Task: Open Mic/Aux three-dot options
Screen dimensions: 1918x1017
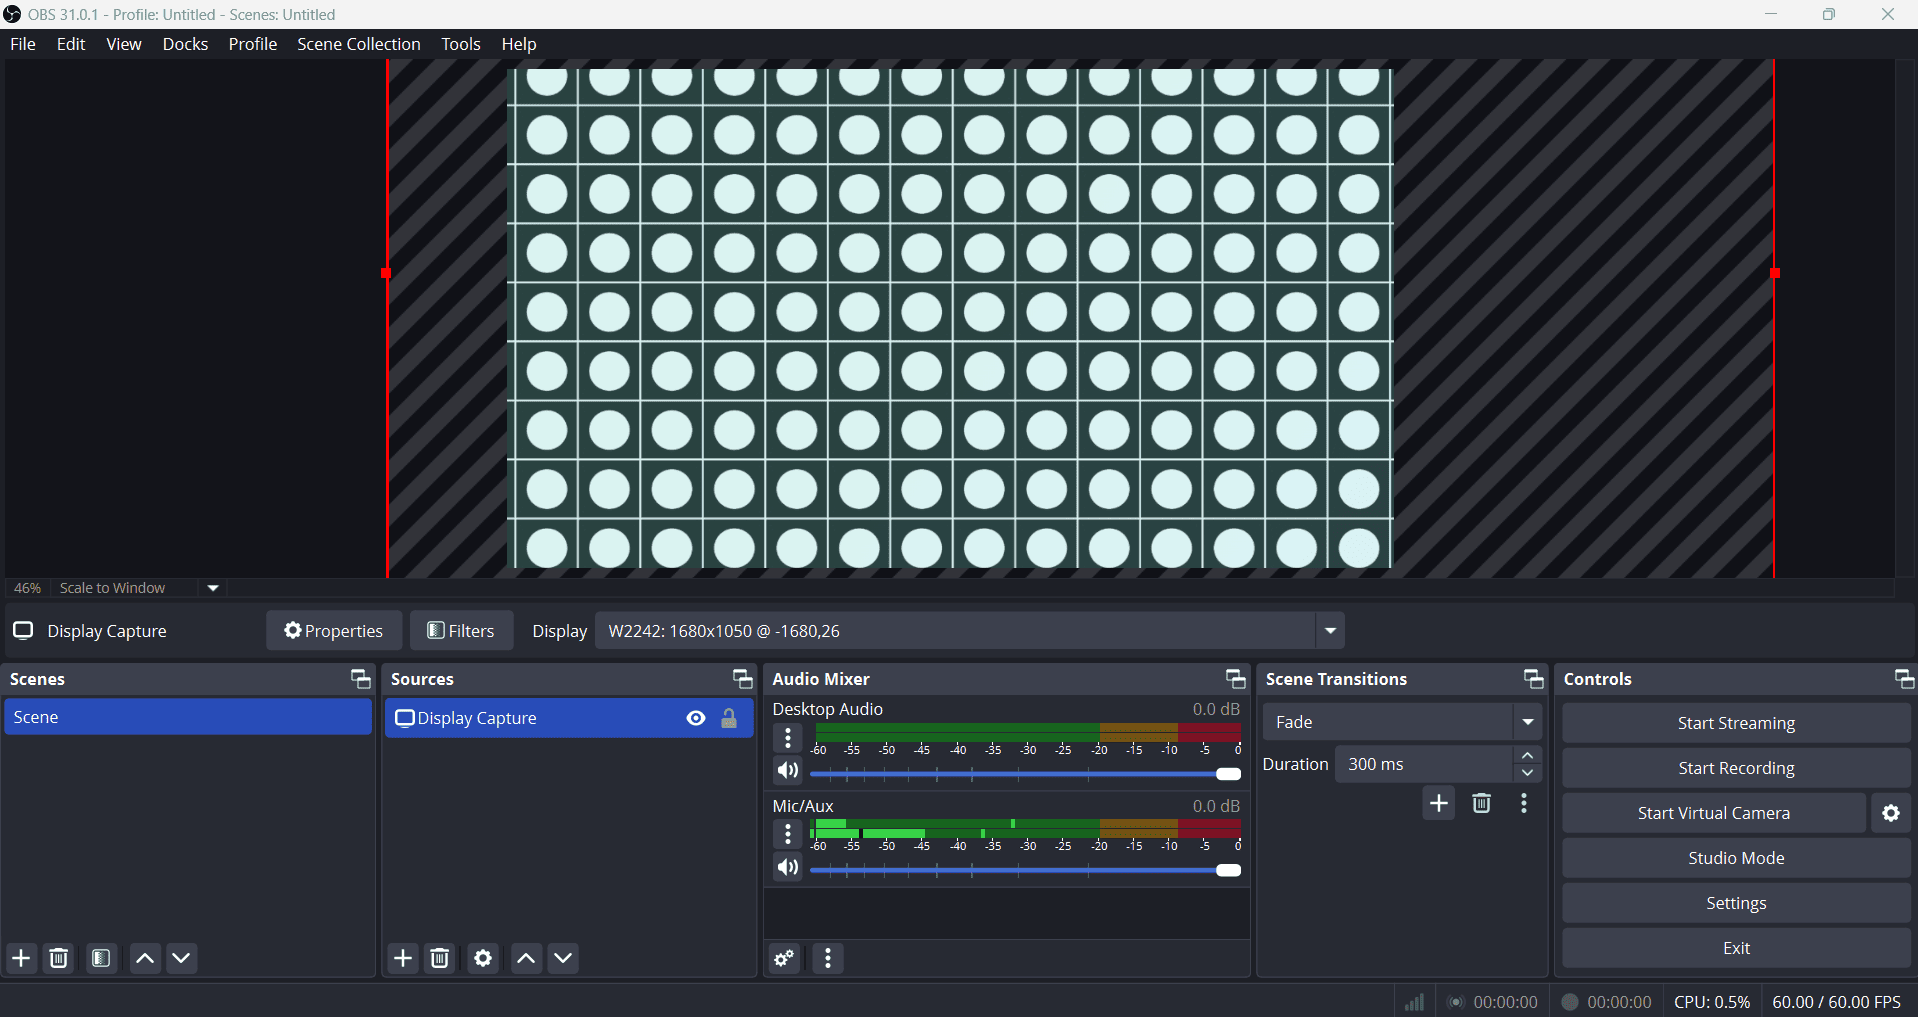Action: point(788,834)
